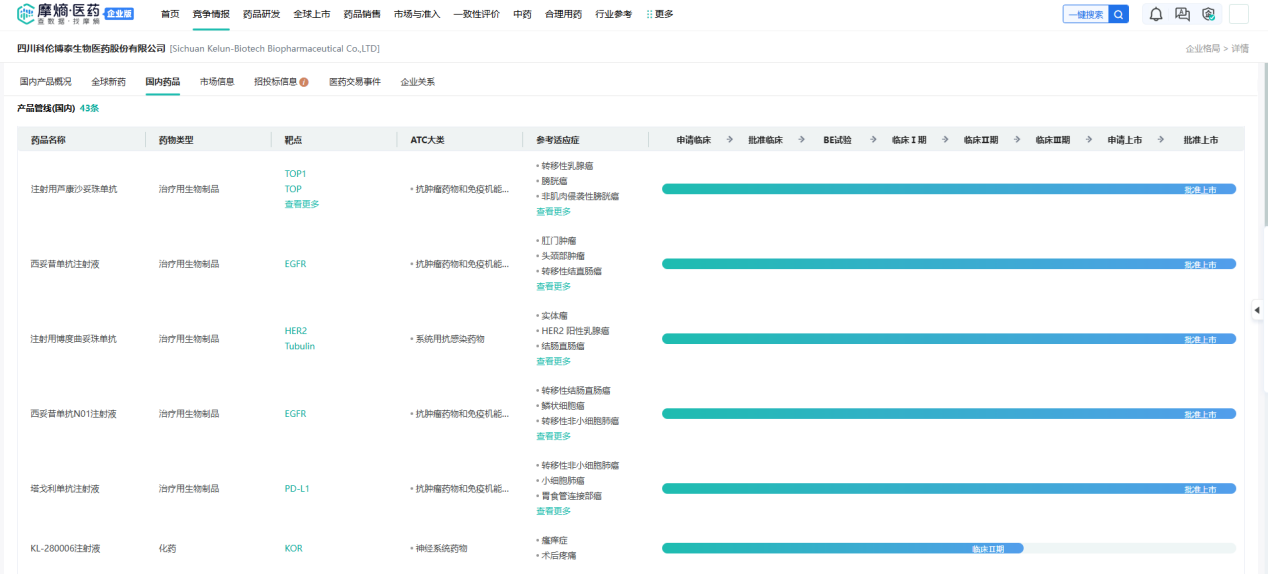
Task: Click the HER2 target link
Action: 296,331
